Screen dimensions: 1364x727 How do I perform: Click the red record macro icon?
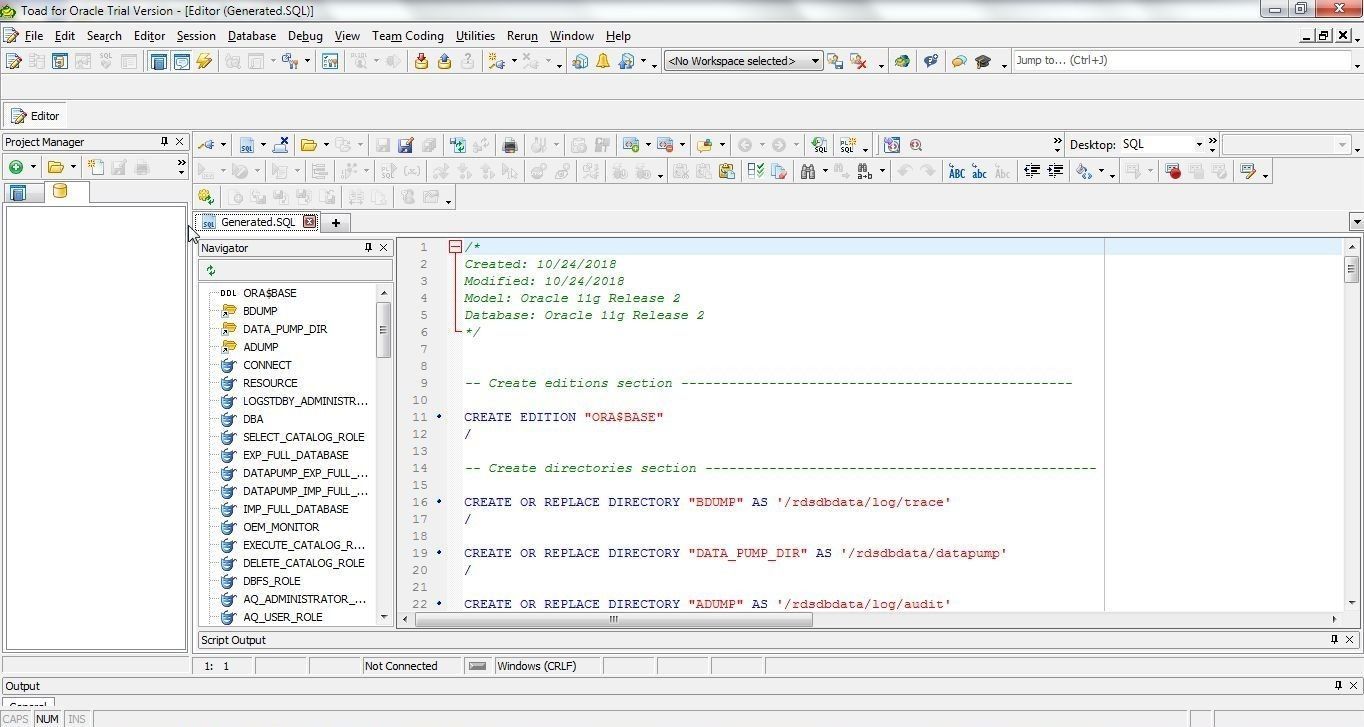point(1173,172)
